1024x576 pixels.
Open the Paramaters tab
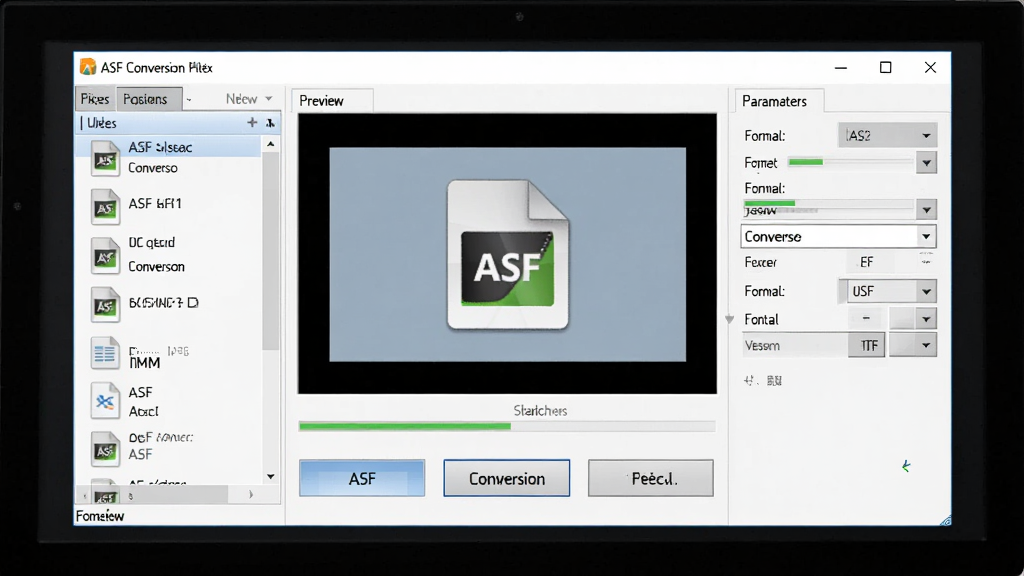tap(779, 101)
